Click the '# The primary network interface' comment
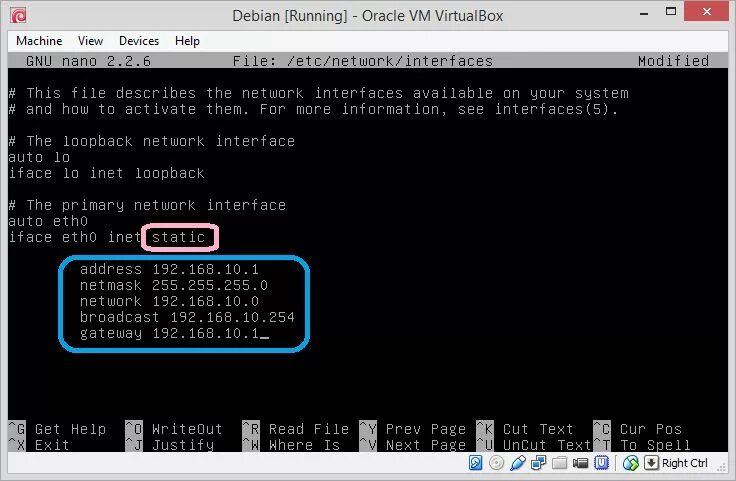This screenshot has width=736, height=481. 147,205
